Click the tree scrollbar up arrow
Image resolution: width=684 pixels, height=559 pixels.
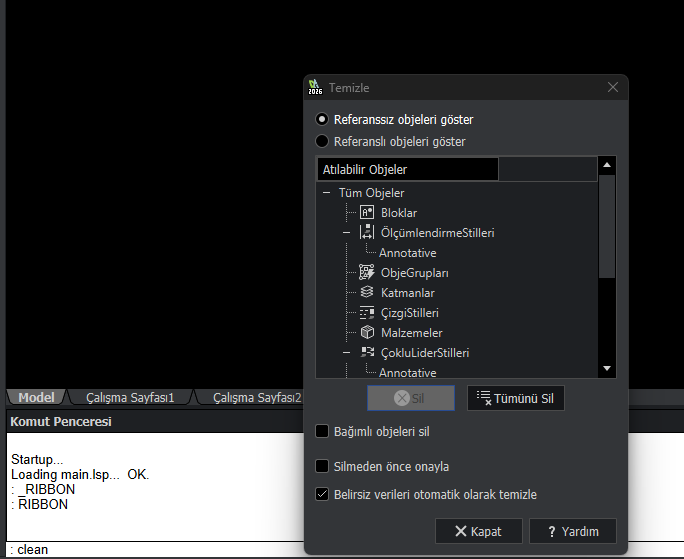(x=606, y=165)
